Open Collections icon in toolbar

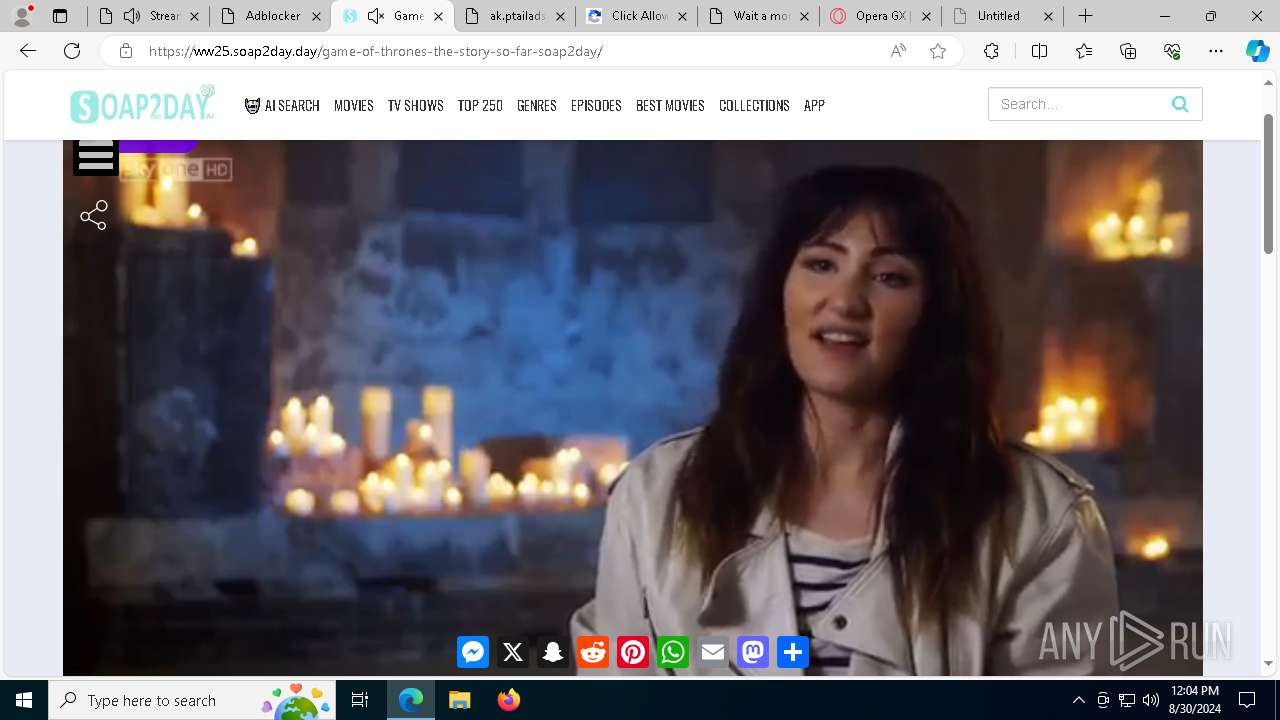pyautogui.click(x=1128, y=51)
